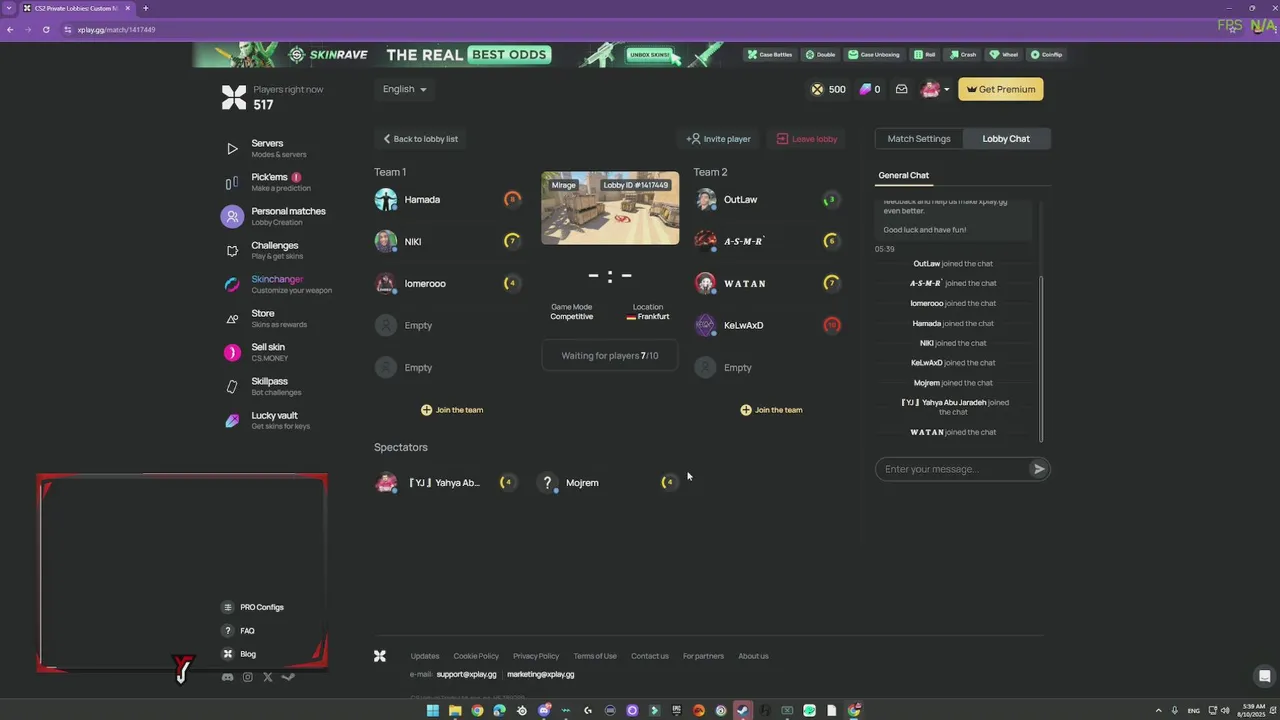This screenshot has width=1280, height=720.
Task: Go back to lobby list
Action: point(420,139)
